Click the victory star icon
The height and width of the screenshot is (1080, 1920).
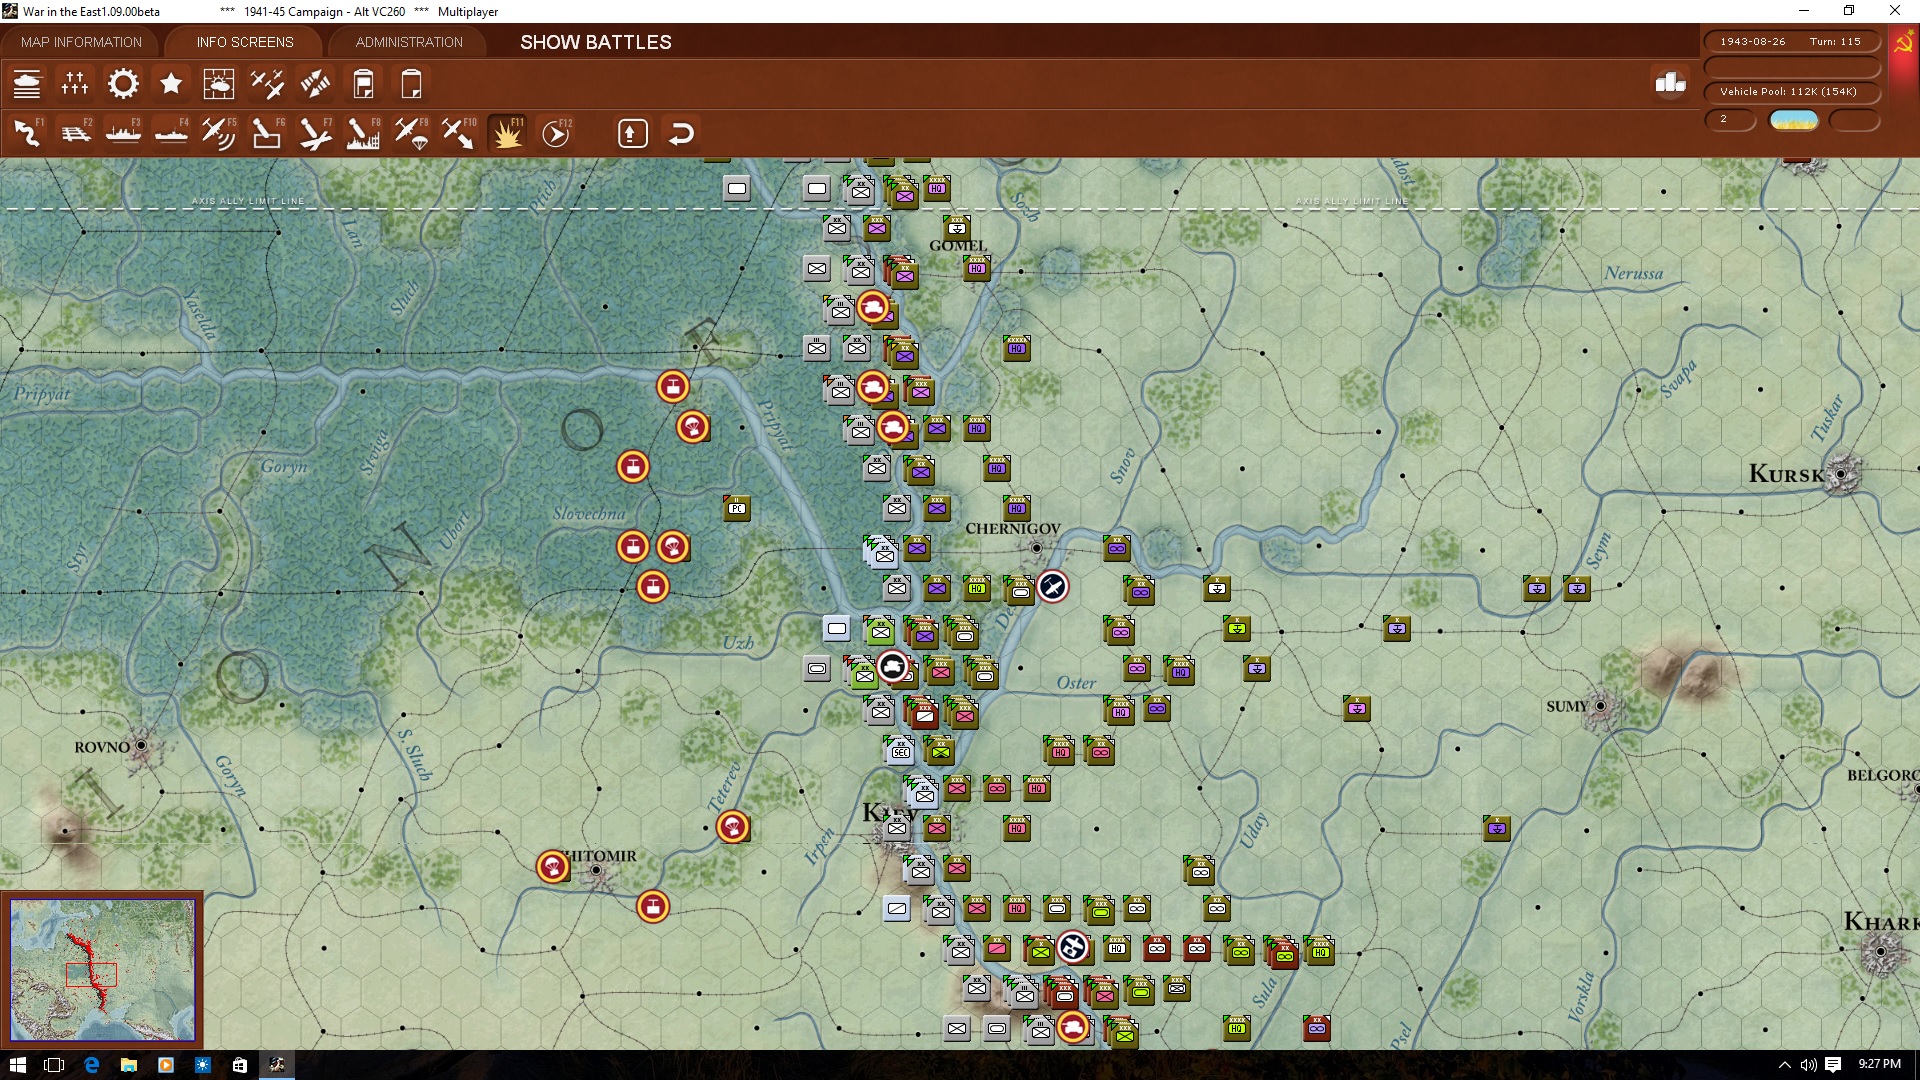pyautogui.click(x=171, y=84)
